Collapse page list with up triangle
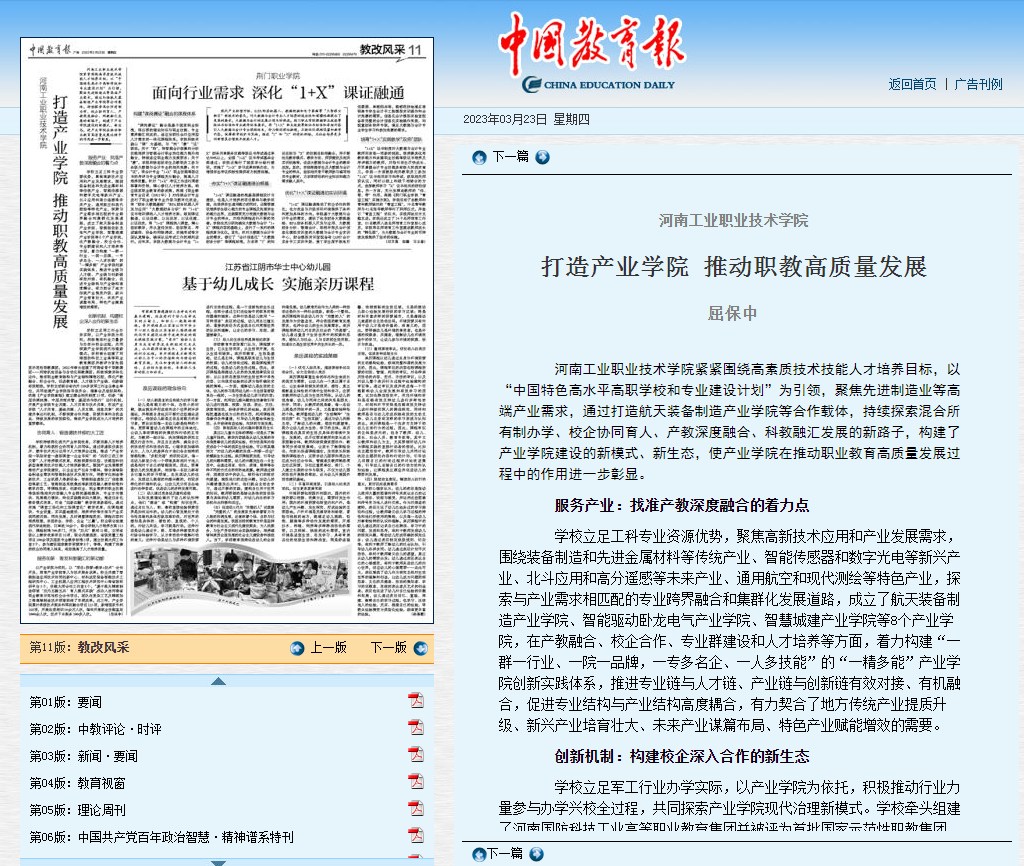 (219, 681)
